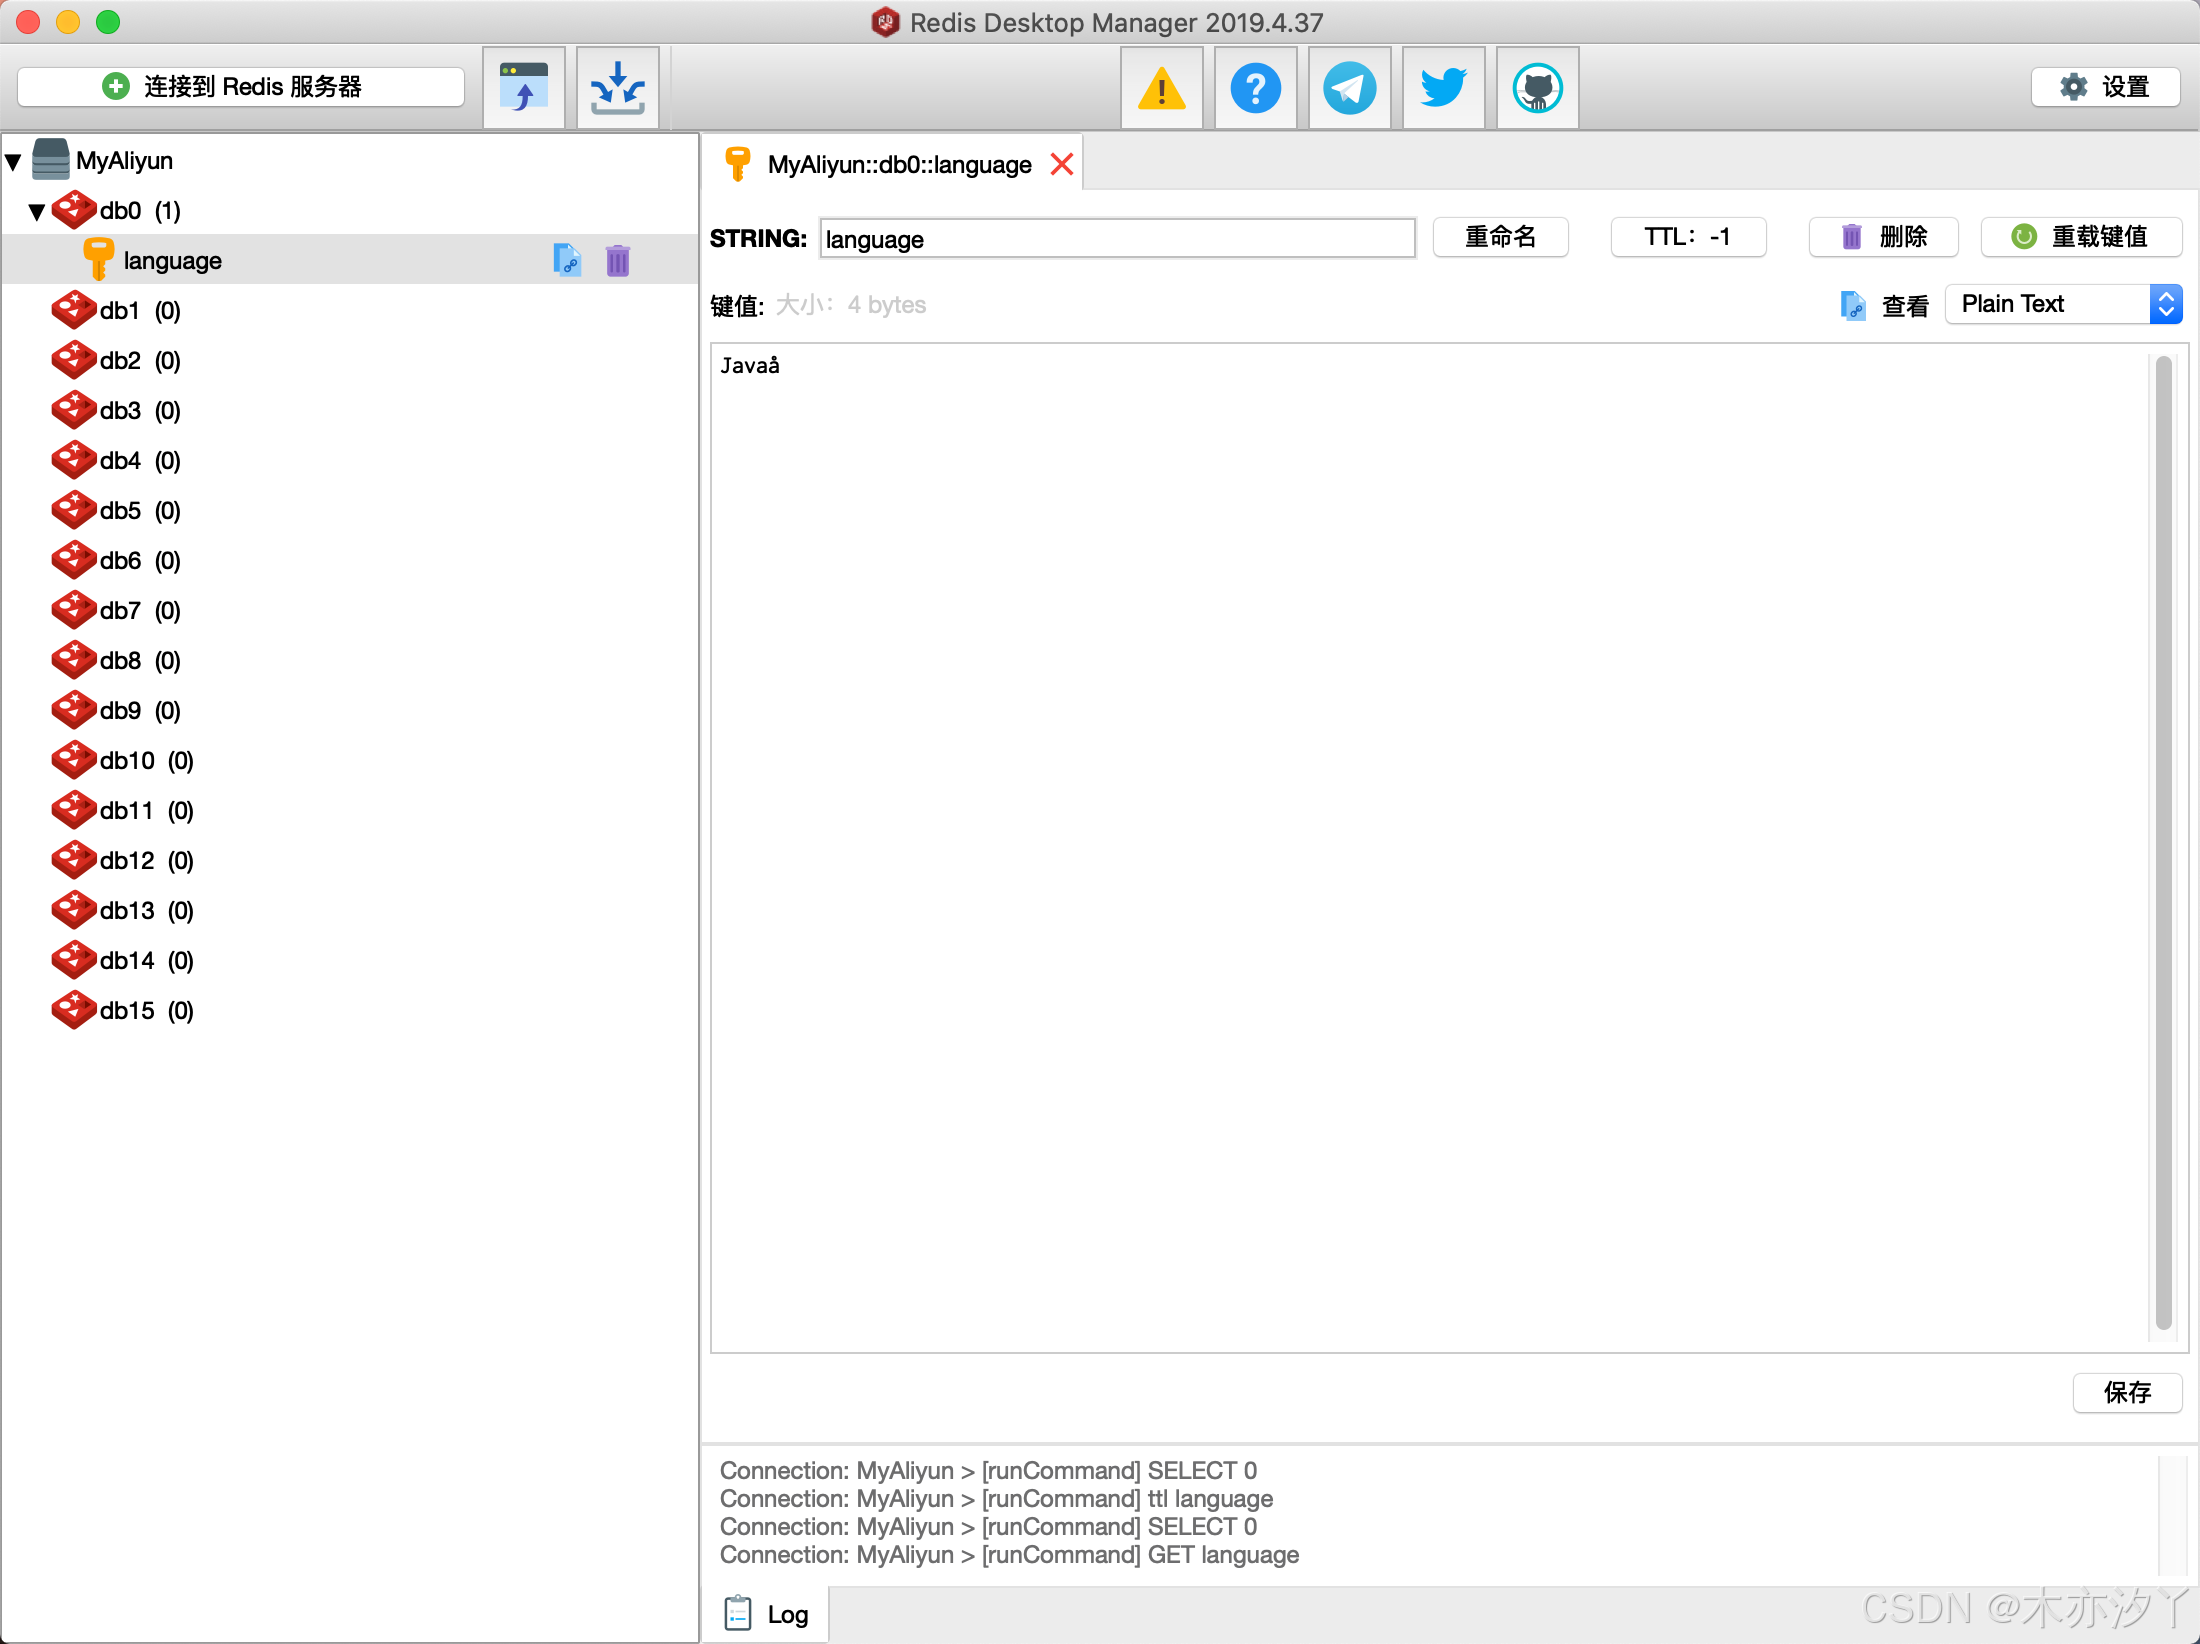Click the key name input field
2200x1644 pixels.
[1116, 239]
